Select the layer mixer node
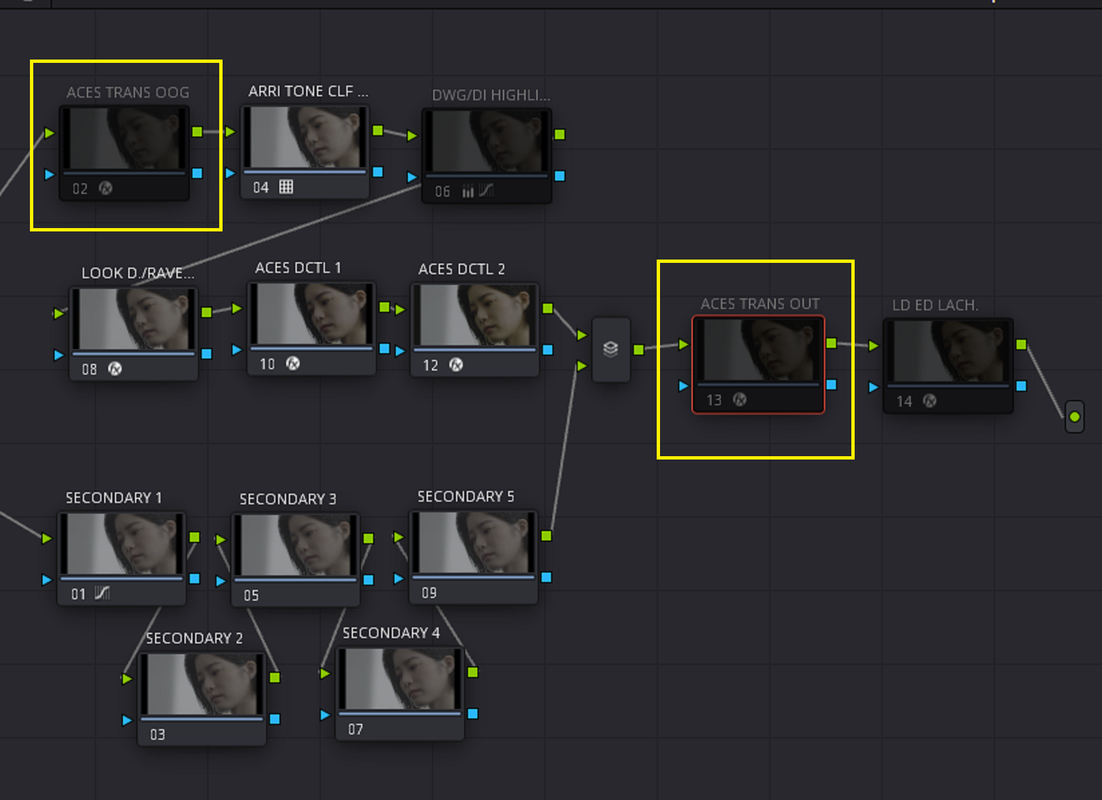This screenshot has width=1102, height=800. point(611,349)
